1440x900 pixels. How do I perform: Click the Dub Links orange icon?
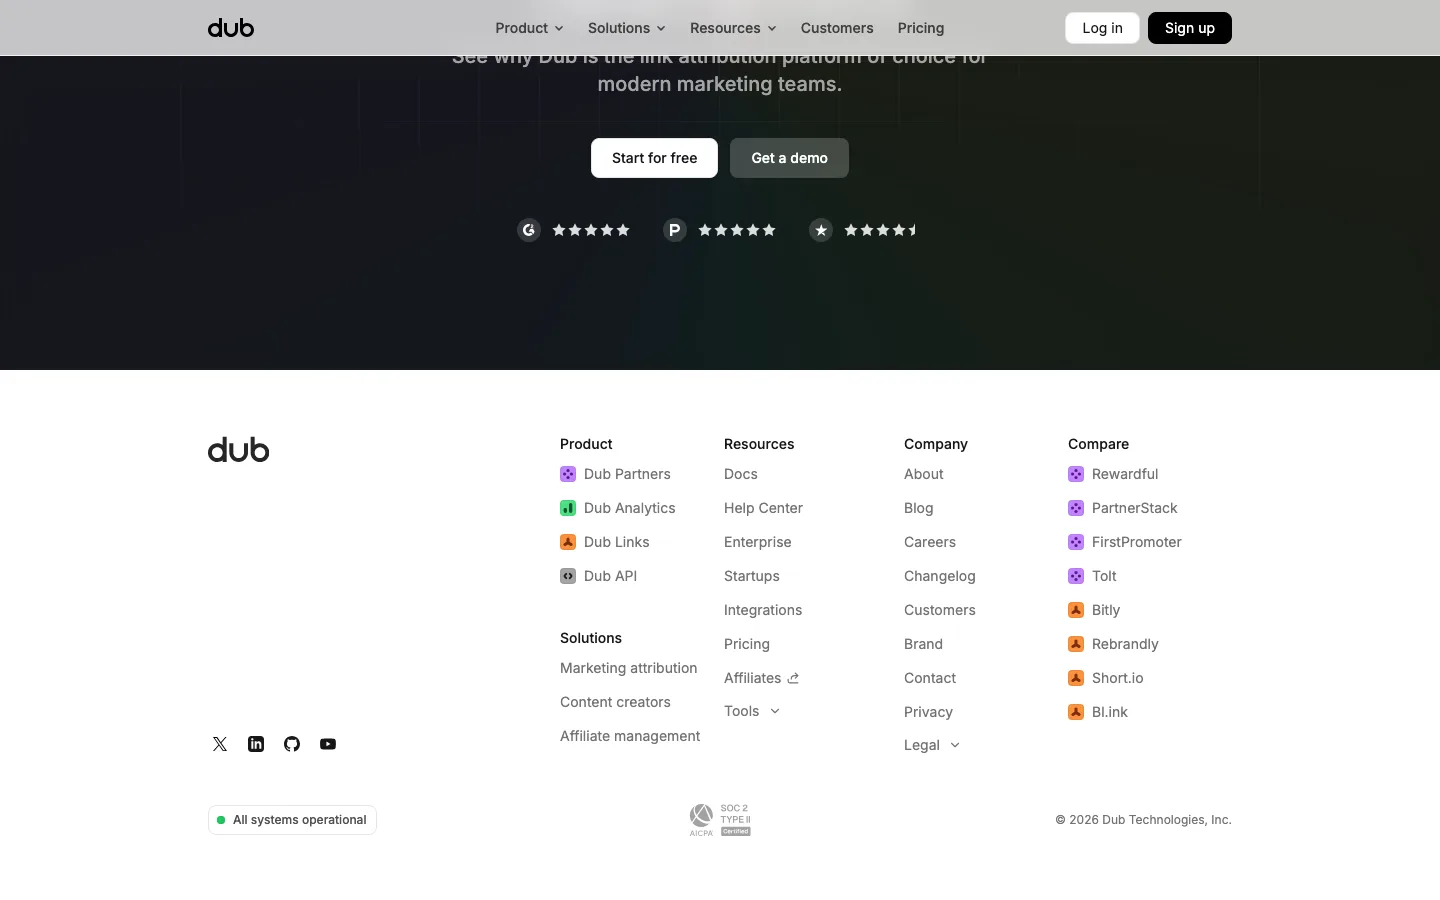[568, 542]
